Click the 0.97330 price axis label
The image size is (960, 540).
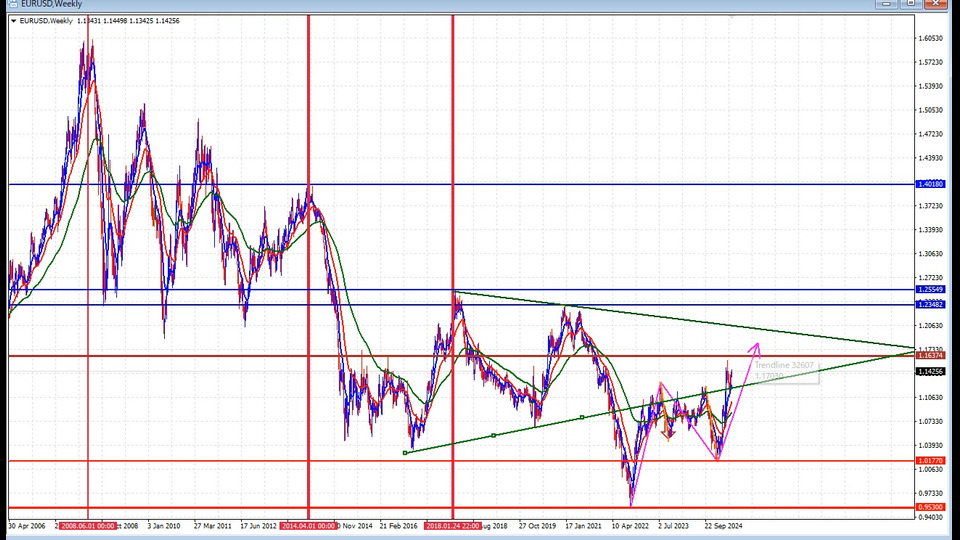pos(930,493)
